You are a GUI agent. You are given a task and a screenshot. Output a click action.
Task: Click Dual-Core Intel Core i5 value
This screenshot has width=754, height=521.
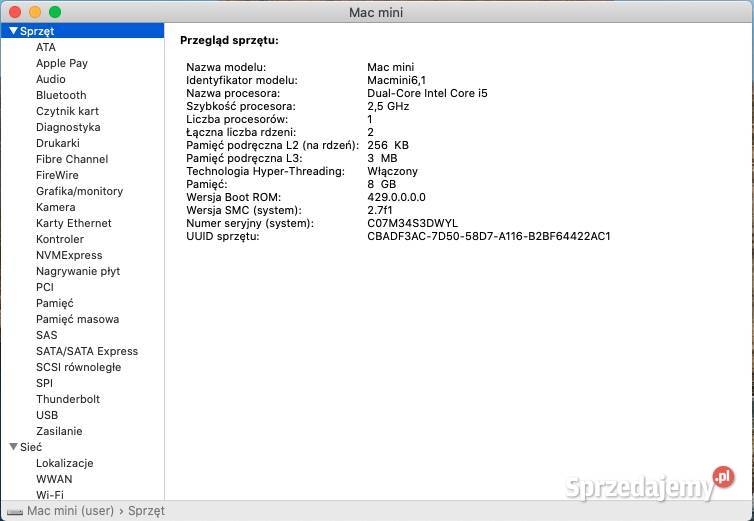[x=427, y=93]
